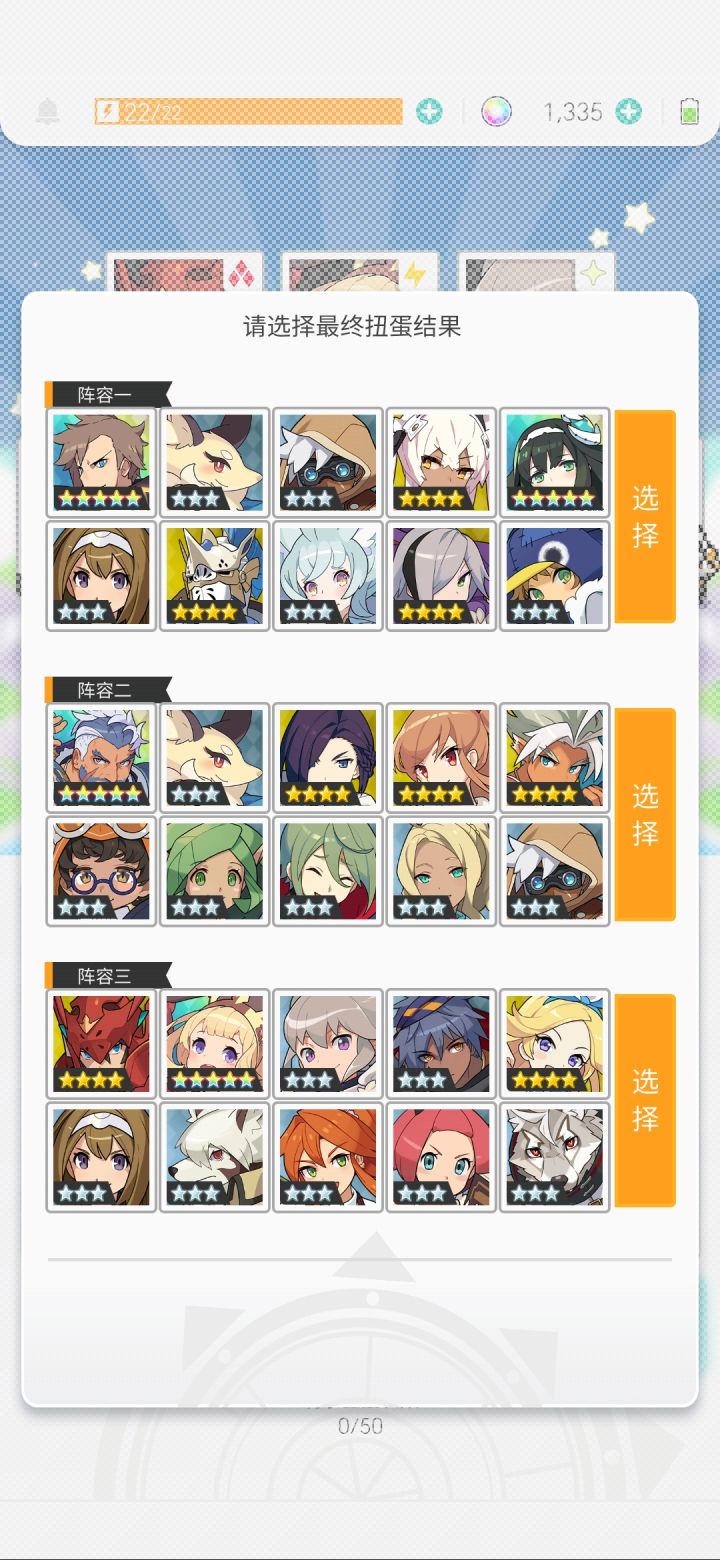
Task: Choose the five-star blonde horned girl in 阵容三
Action: pos(215,1043)
